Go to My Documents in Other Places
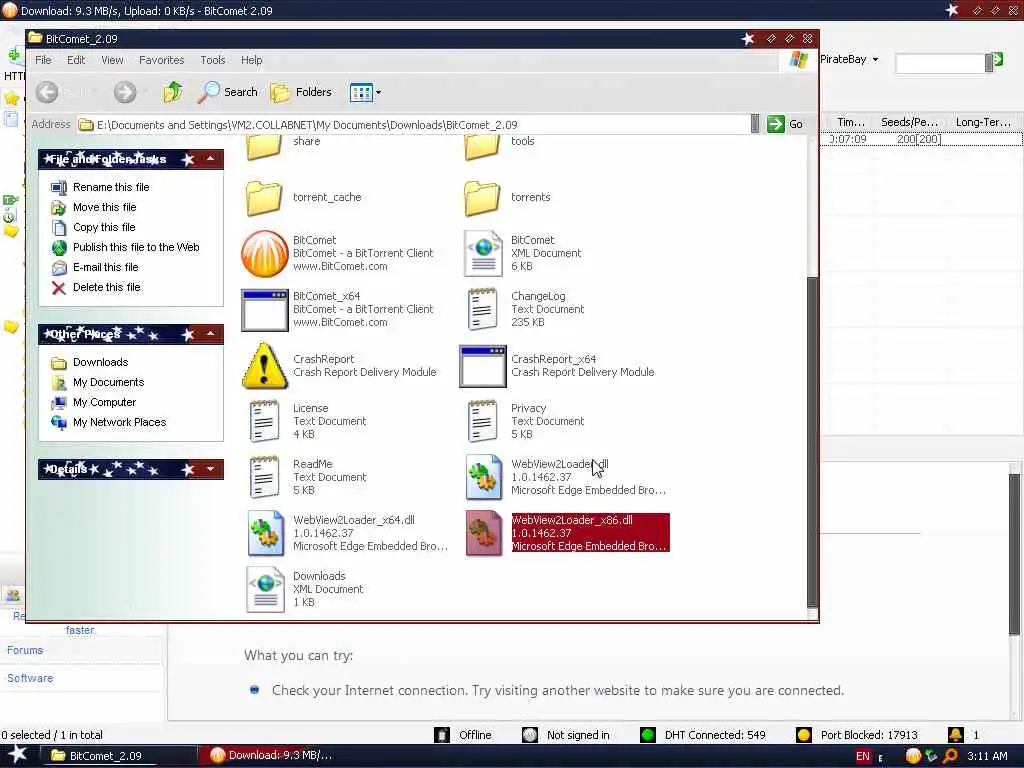Viewport: 1024px width, 768px height. [x=98, y=383]
